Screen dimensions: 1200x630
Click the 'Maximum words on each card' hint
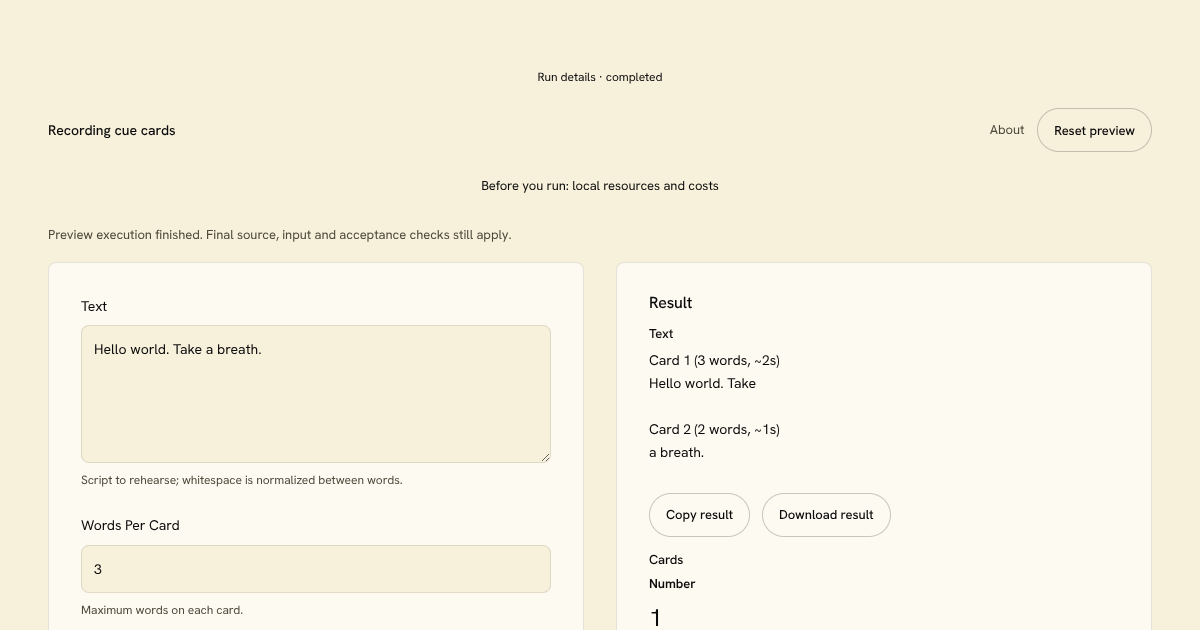(162, 610)
